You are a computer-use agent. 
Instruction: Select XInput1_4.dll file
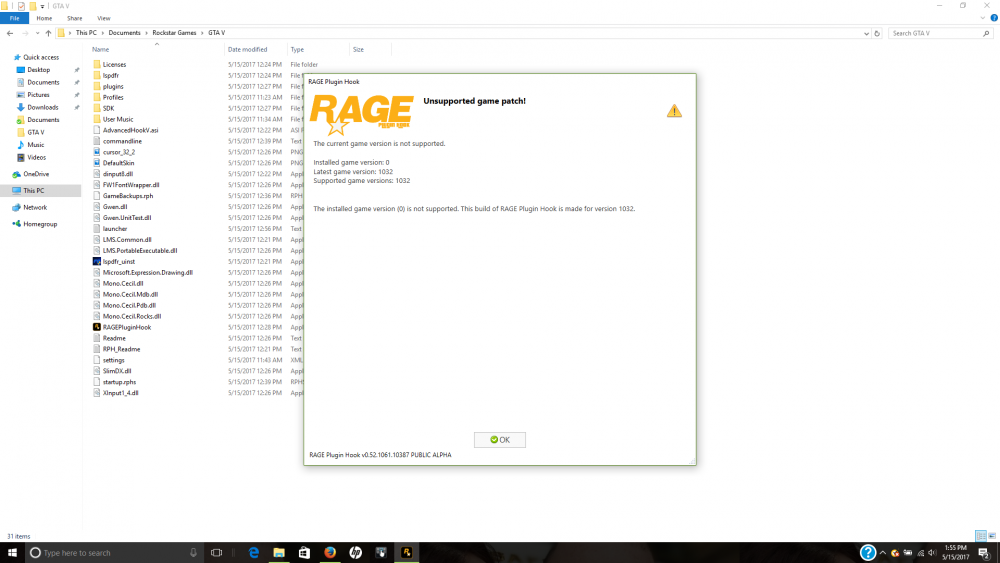(x=121, y=393)
